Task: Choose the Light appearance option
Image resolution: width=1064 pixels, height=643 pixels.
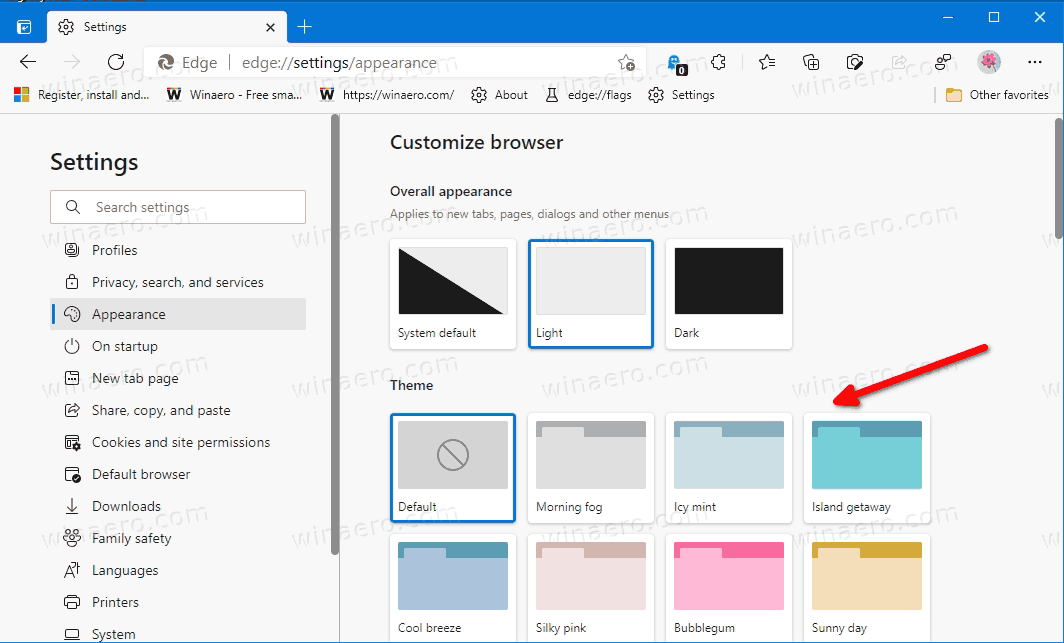Action: (x=591, y=293)
